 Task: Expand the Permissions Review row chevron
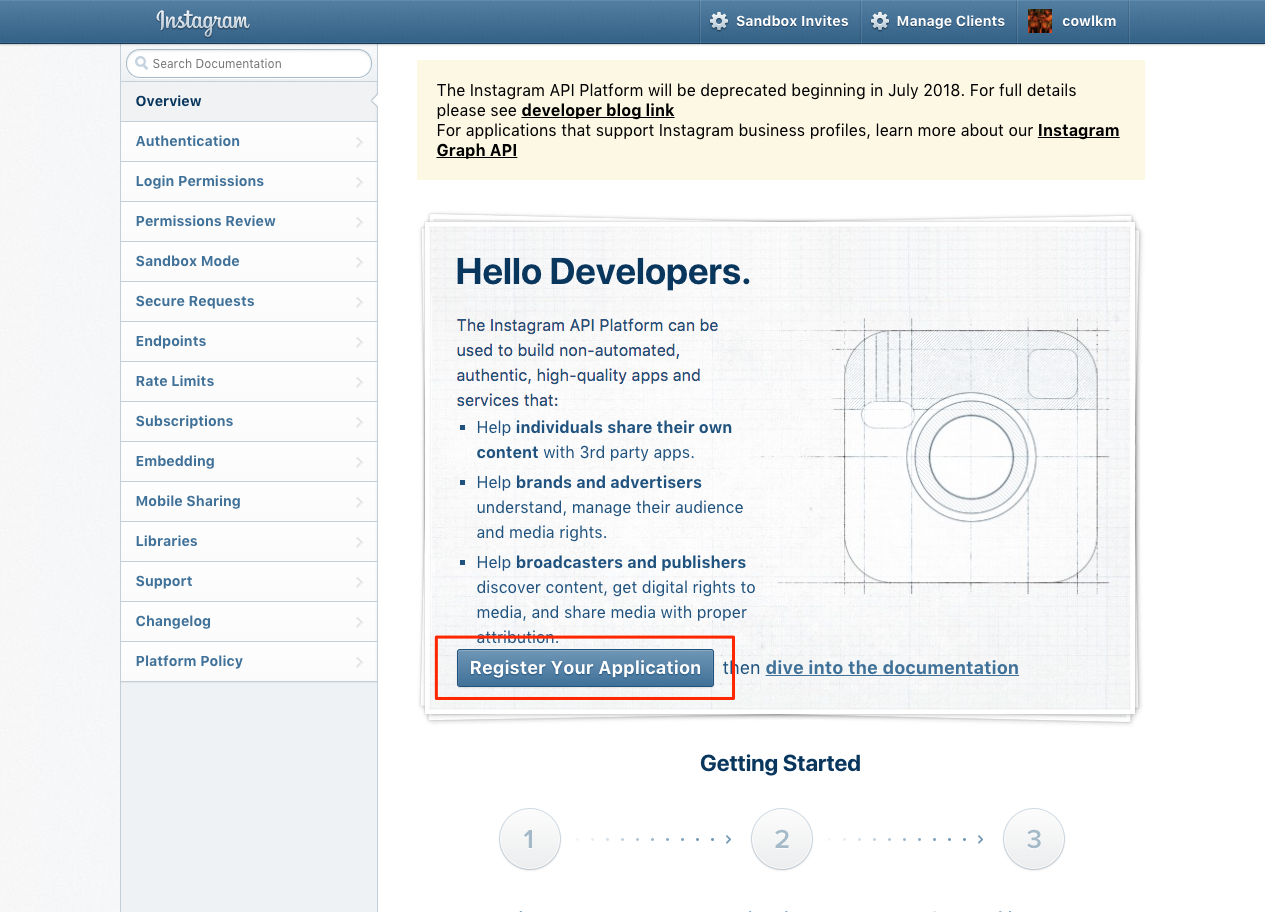[x=359, y=222]
